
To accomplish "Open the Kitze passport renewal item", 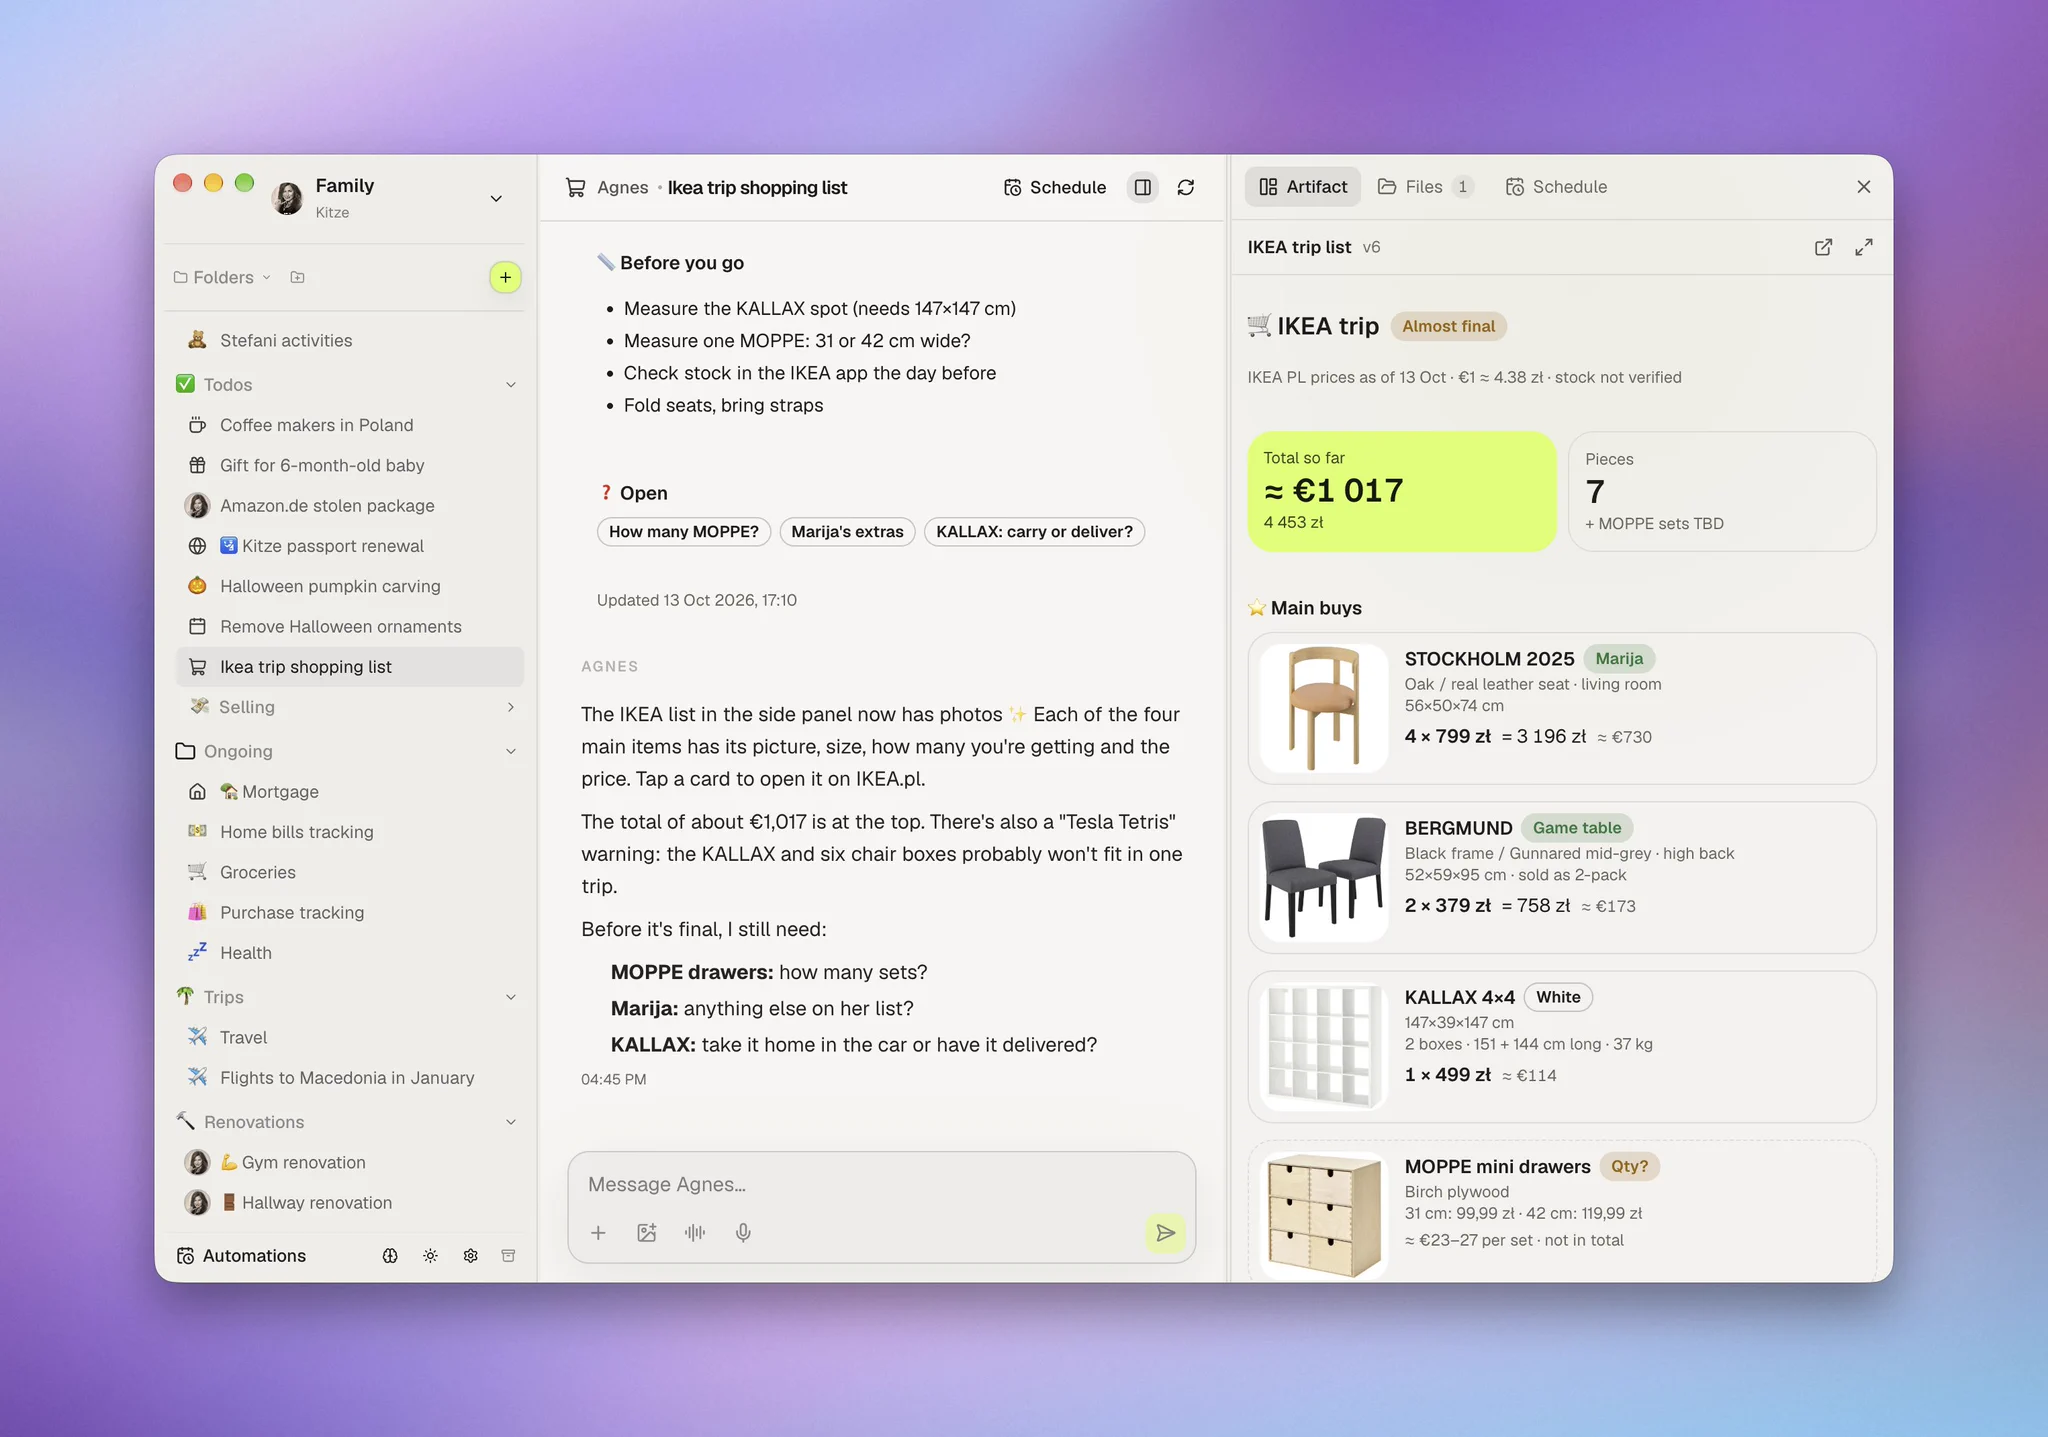I will 350,546.
